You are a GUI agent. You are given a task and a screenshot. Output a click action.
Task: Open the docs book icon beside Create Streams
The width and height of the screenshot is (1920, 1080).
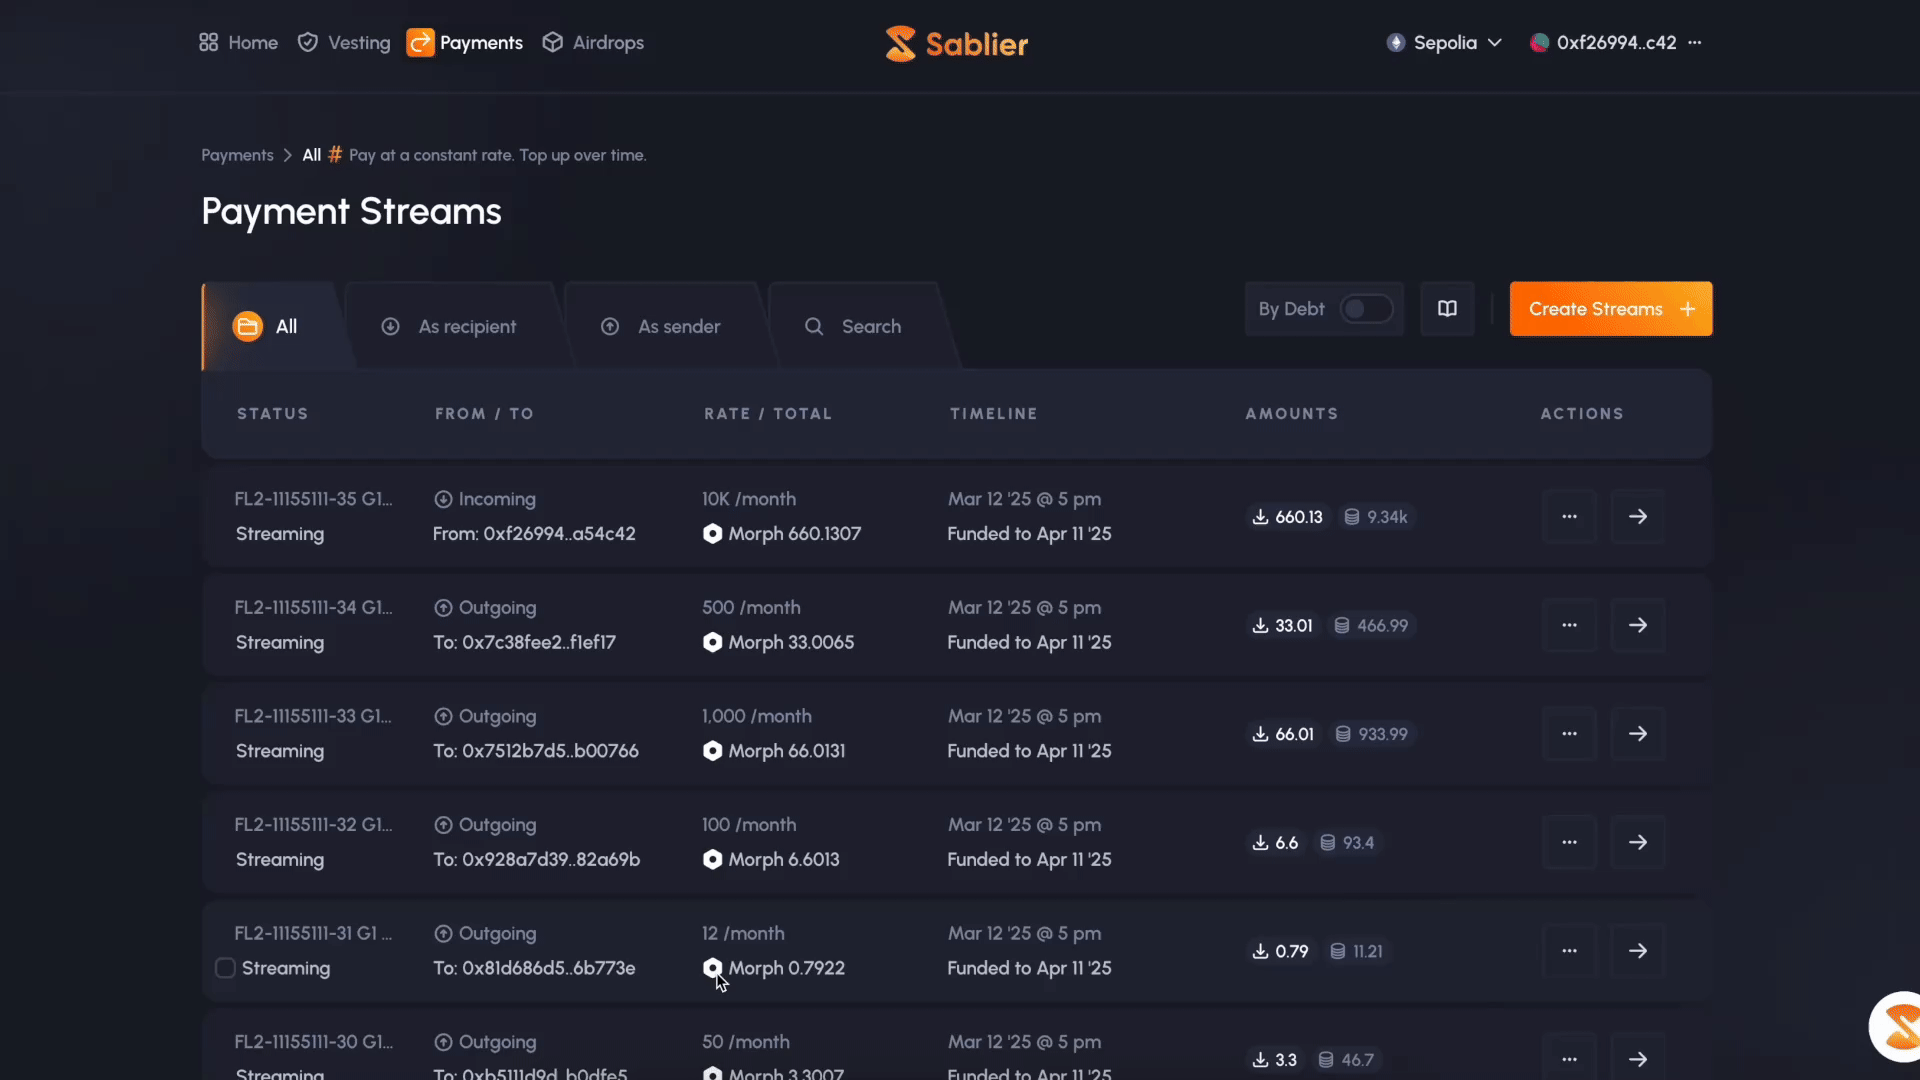pyautogui.click(x=1446, y=308)
